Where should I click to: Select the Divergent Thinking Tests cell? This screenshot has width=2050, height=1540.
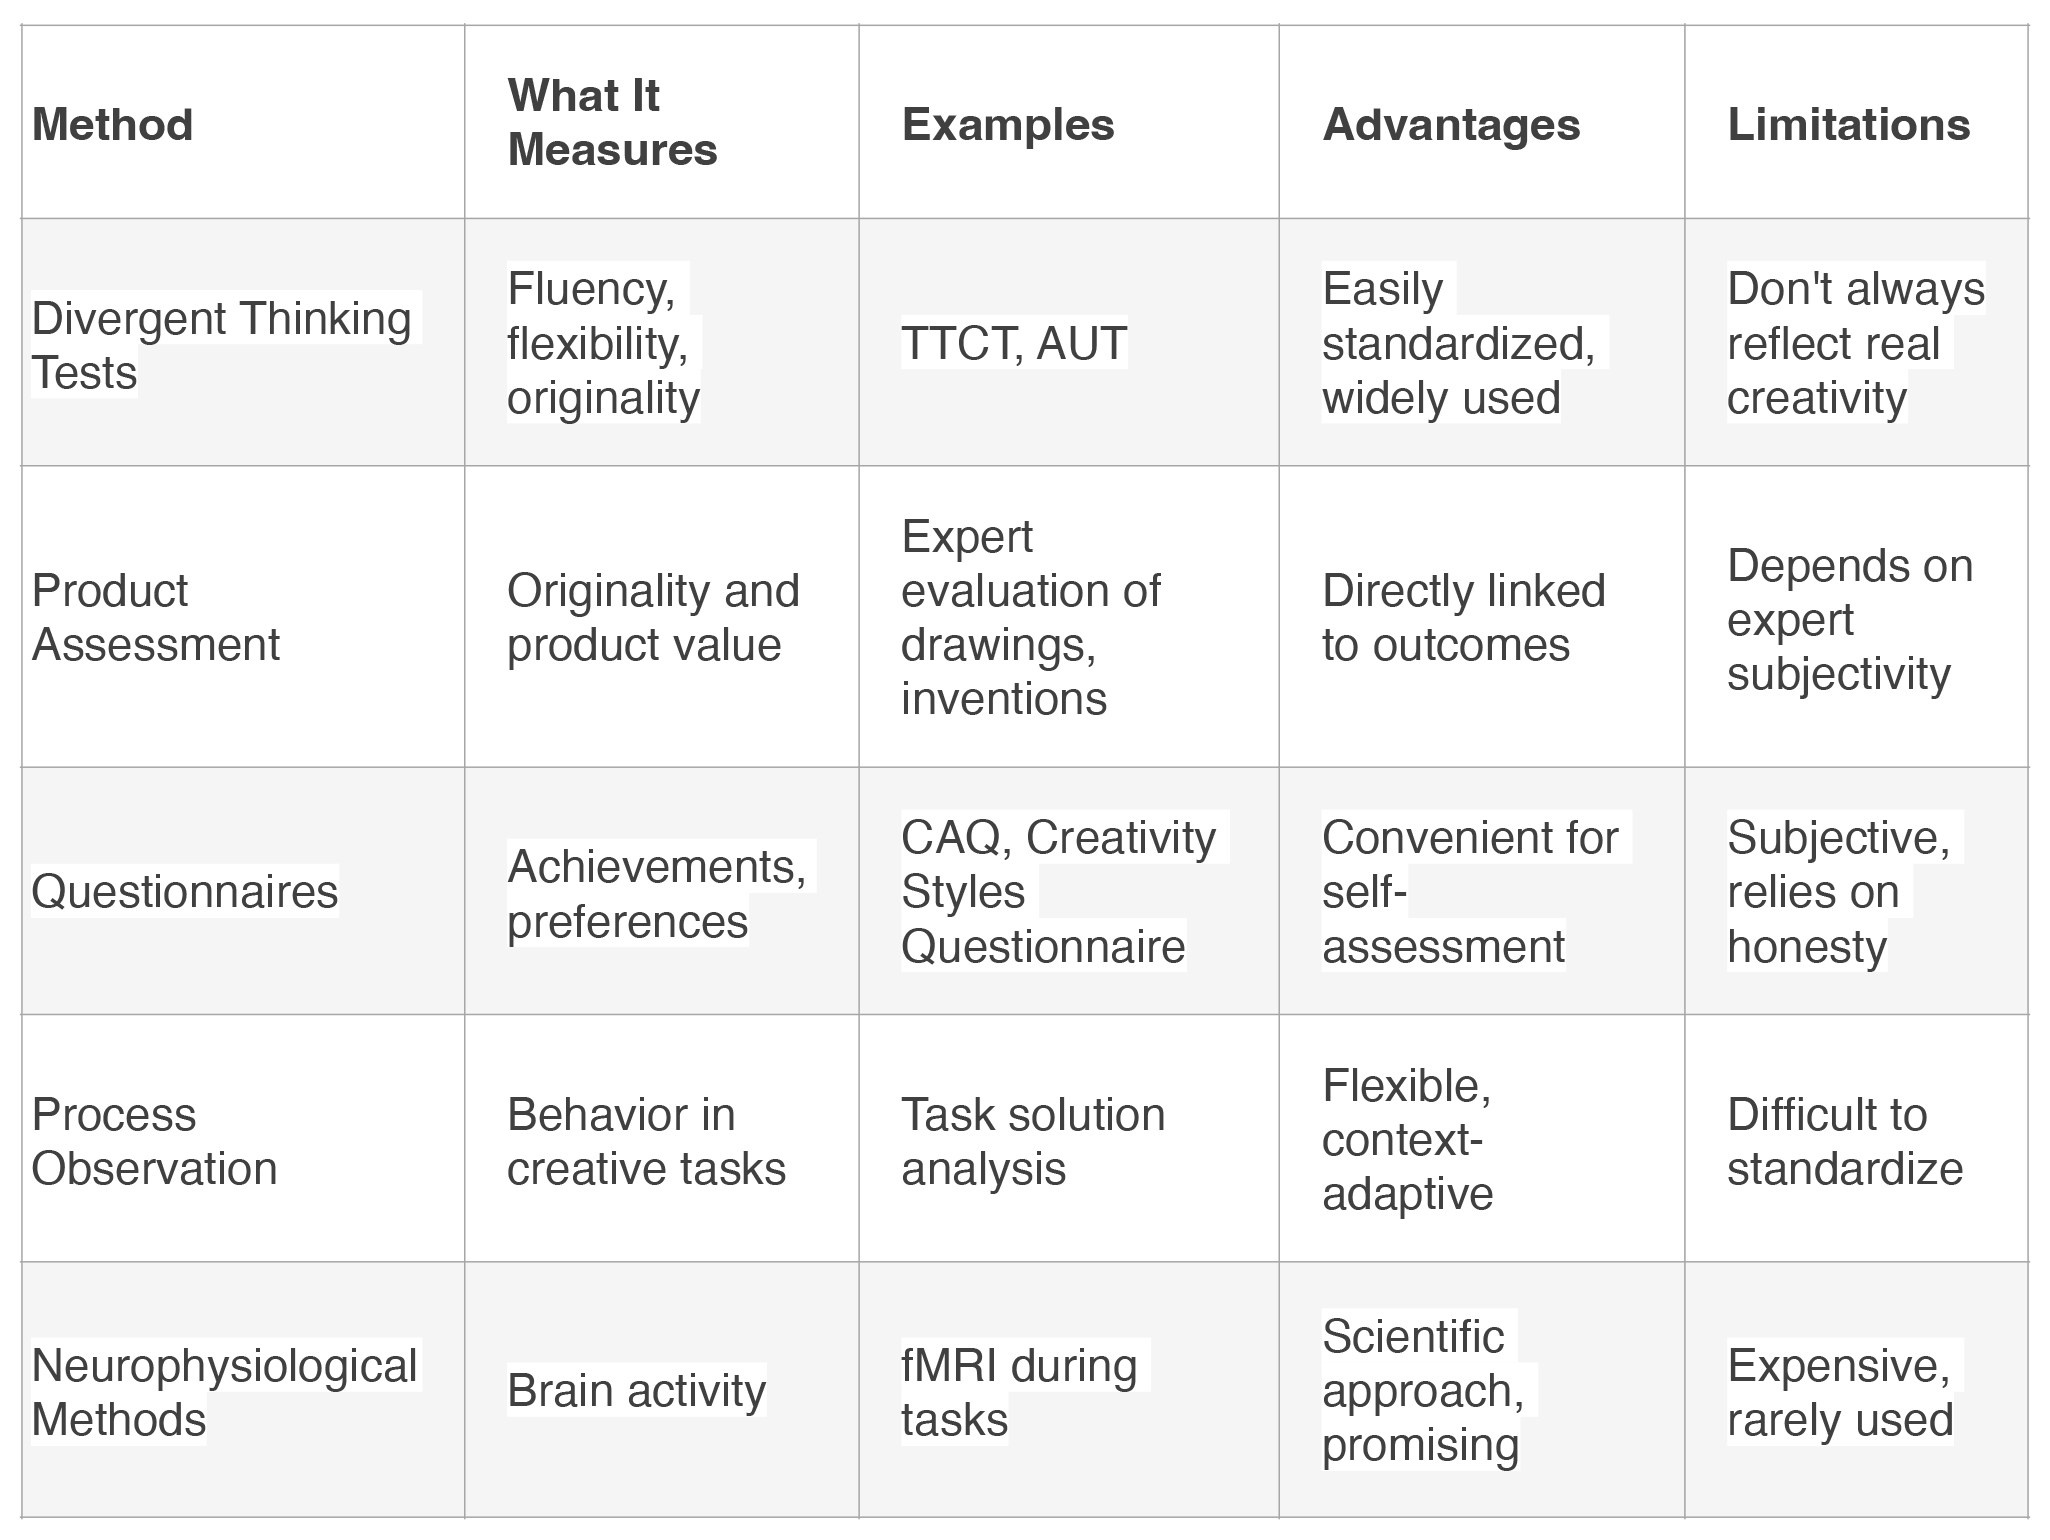pyautogui.click(x=243, y=342)
